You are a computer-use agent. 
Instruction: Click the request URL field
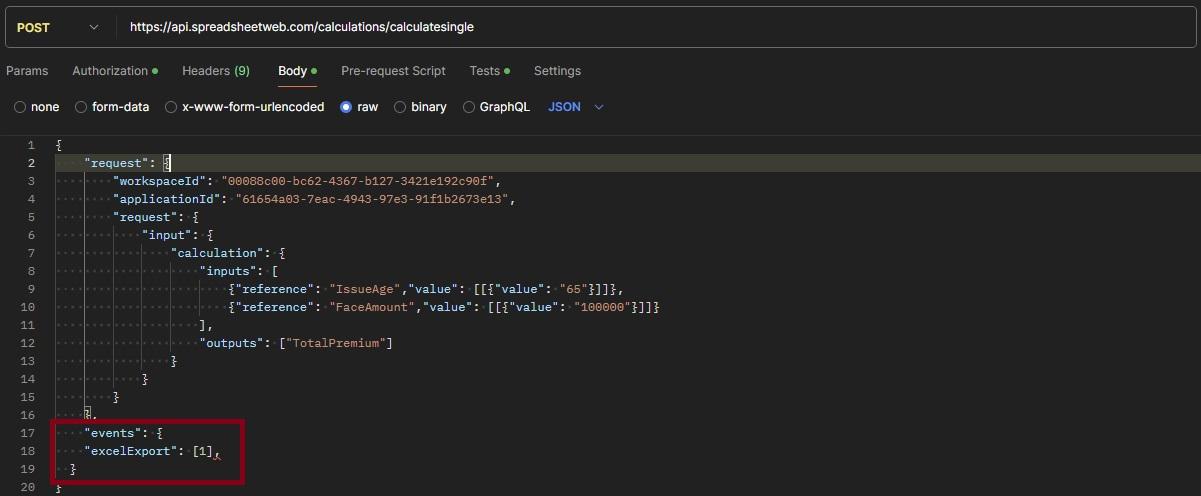pyautogui.click(x=655, y=27)
